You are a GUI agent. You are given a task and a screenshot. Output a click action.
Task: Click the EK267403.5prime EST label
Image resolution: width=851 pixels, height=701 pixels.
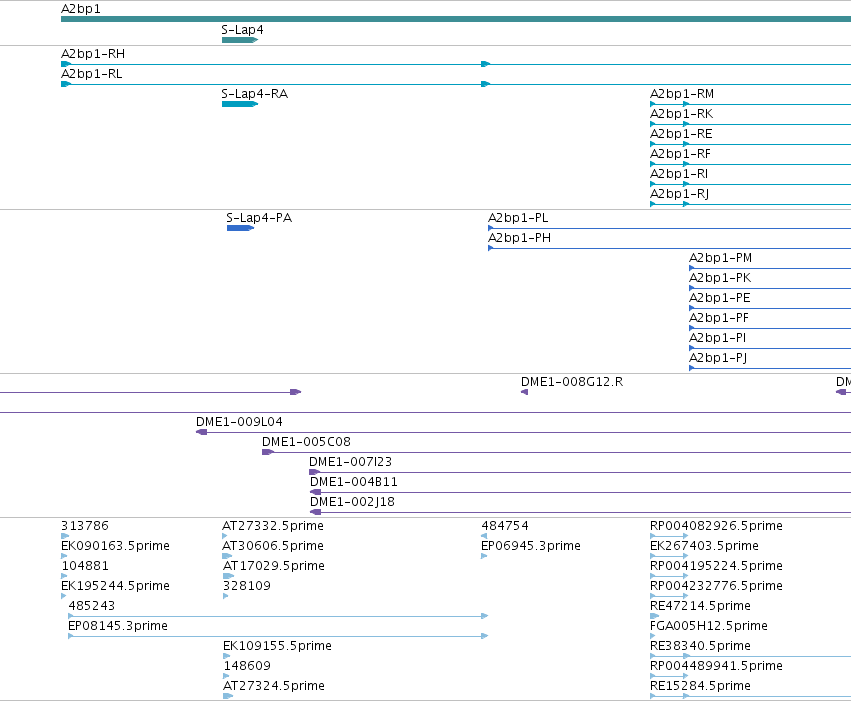(704, 546)
